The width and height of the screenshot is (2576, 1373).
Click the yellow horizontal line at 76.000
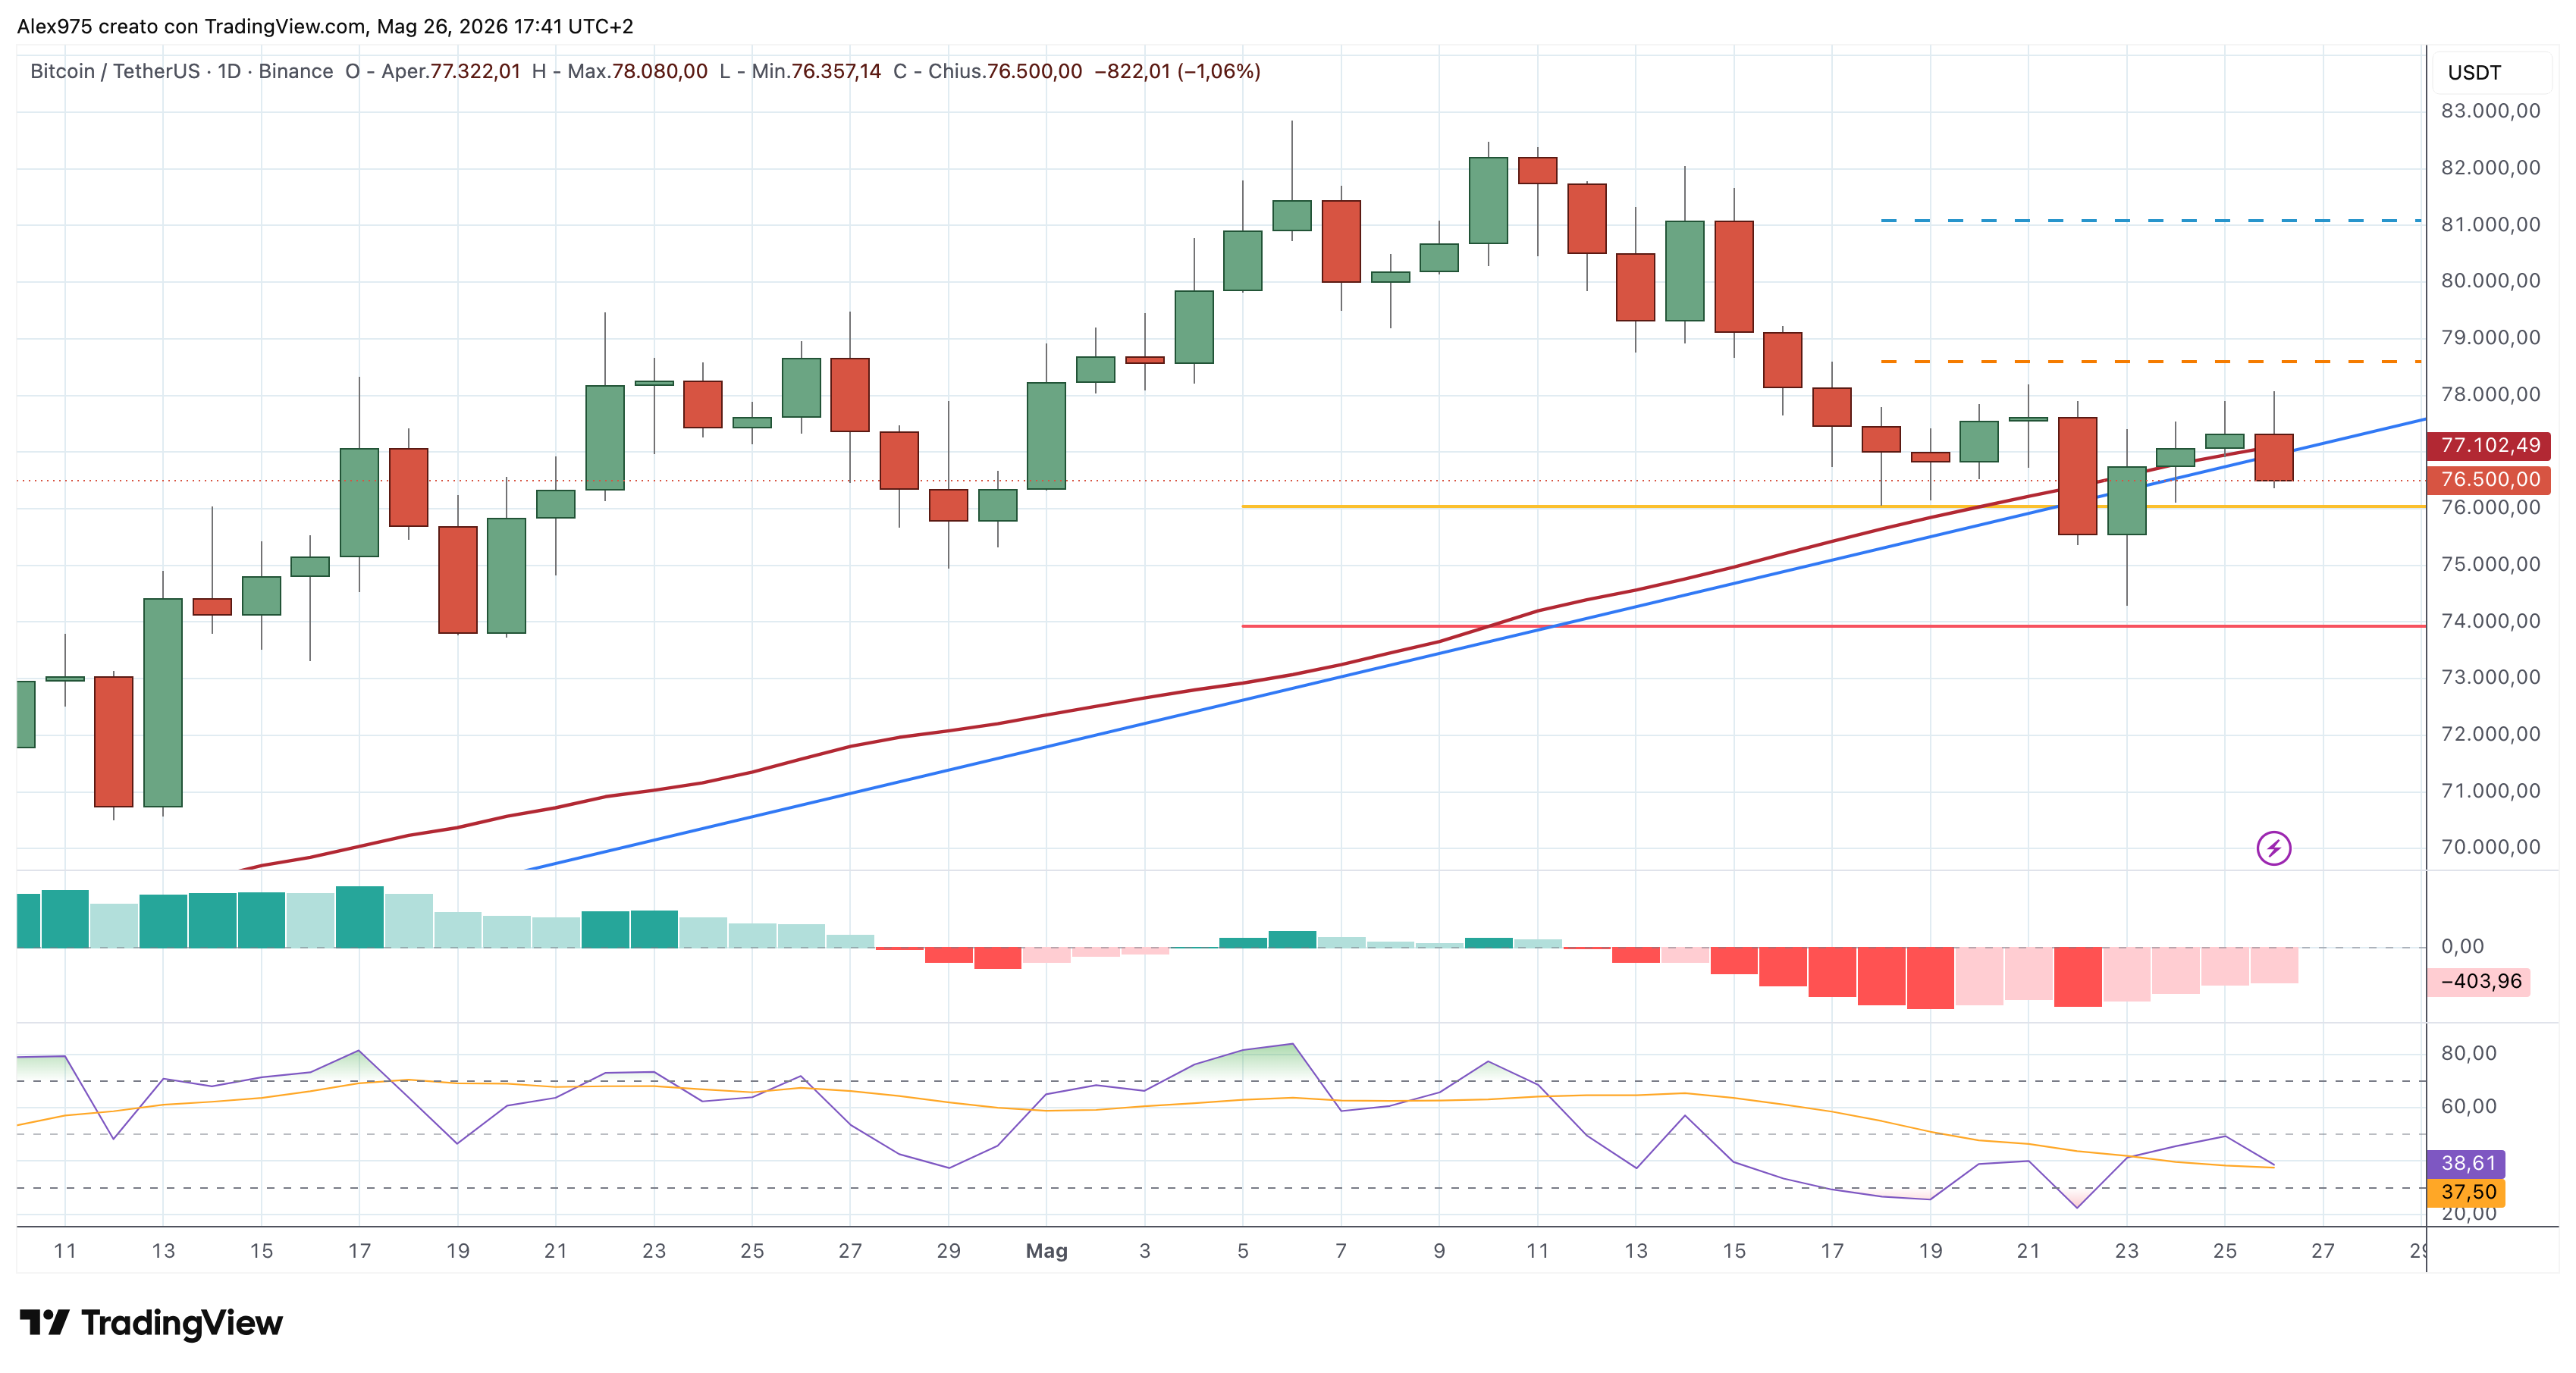click(1833, 506)
